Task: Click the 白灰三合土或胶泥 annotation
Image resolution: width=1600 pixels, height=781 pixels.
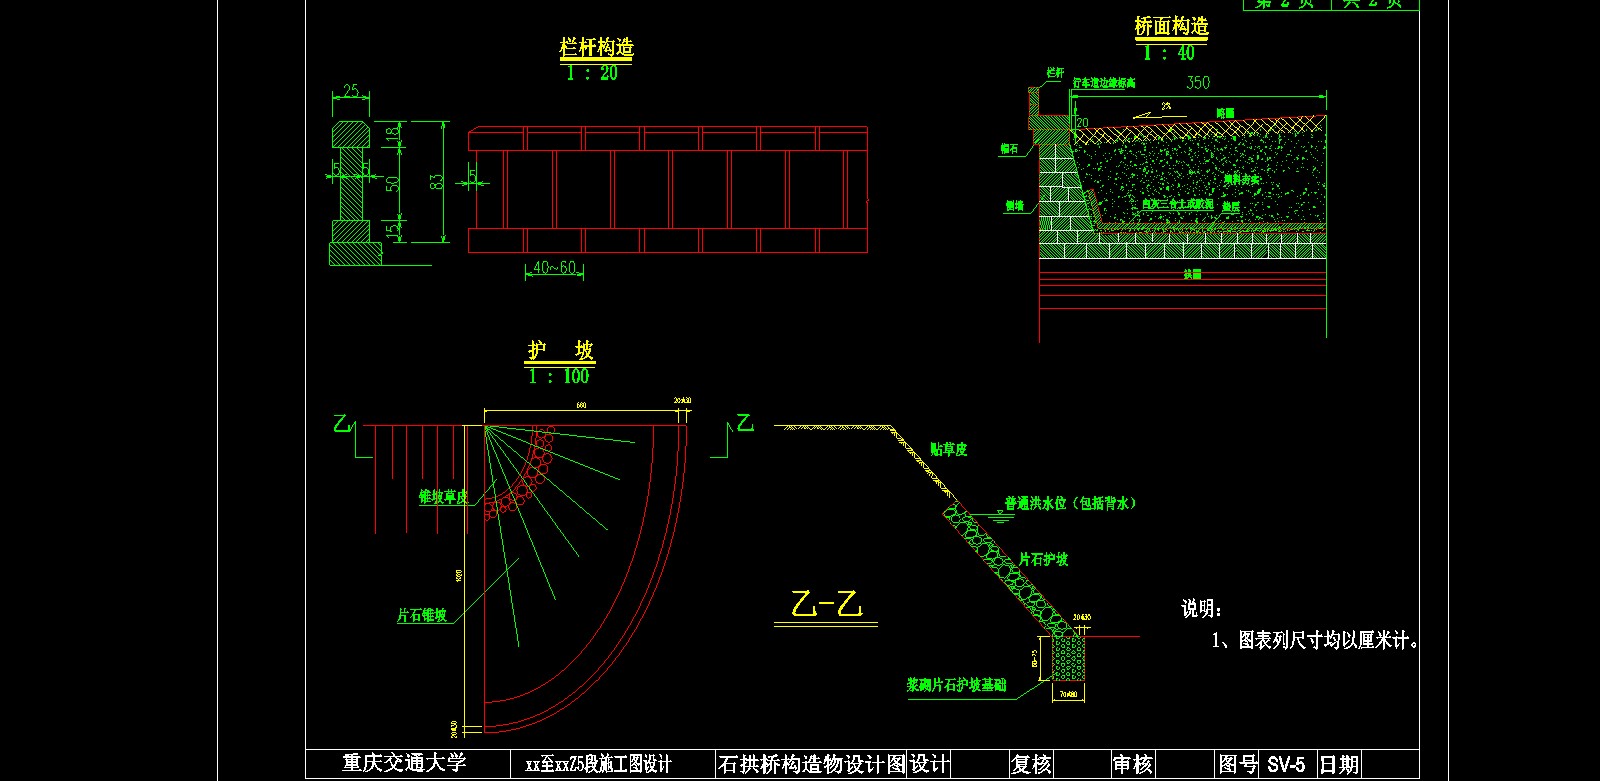Action: pos(1178,204)
